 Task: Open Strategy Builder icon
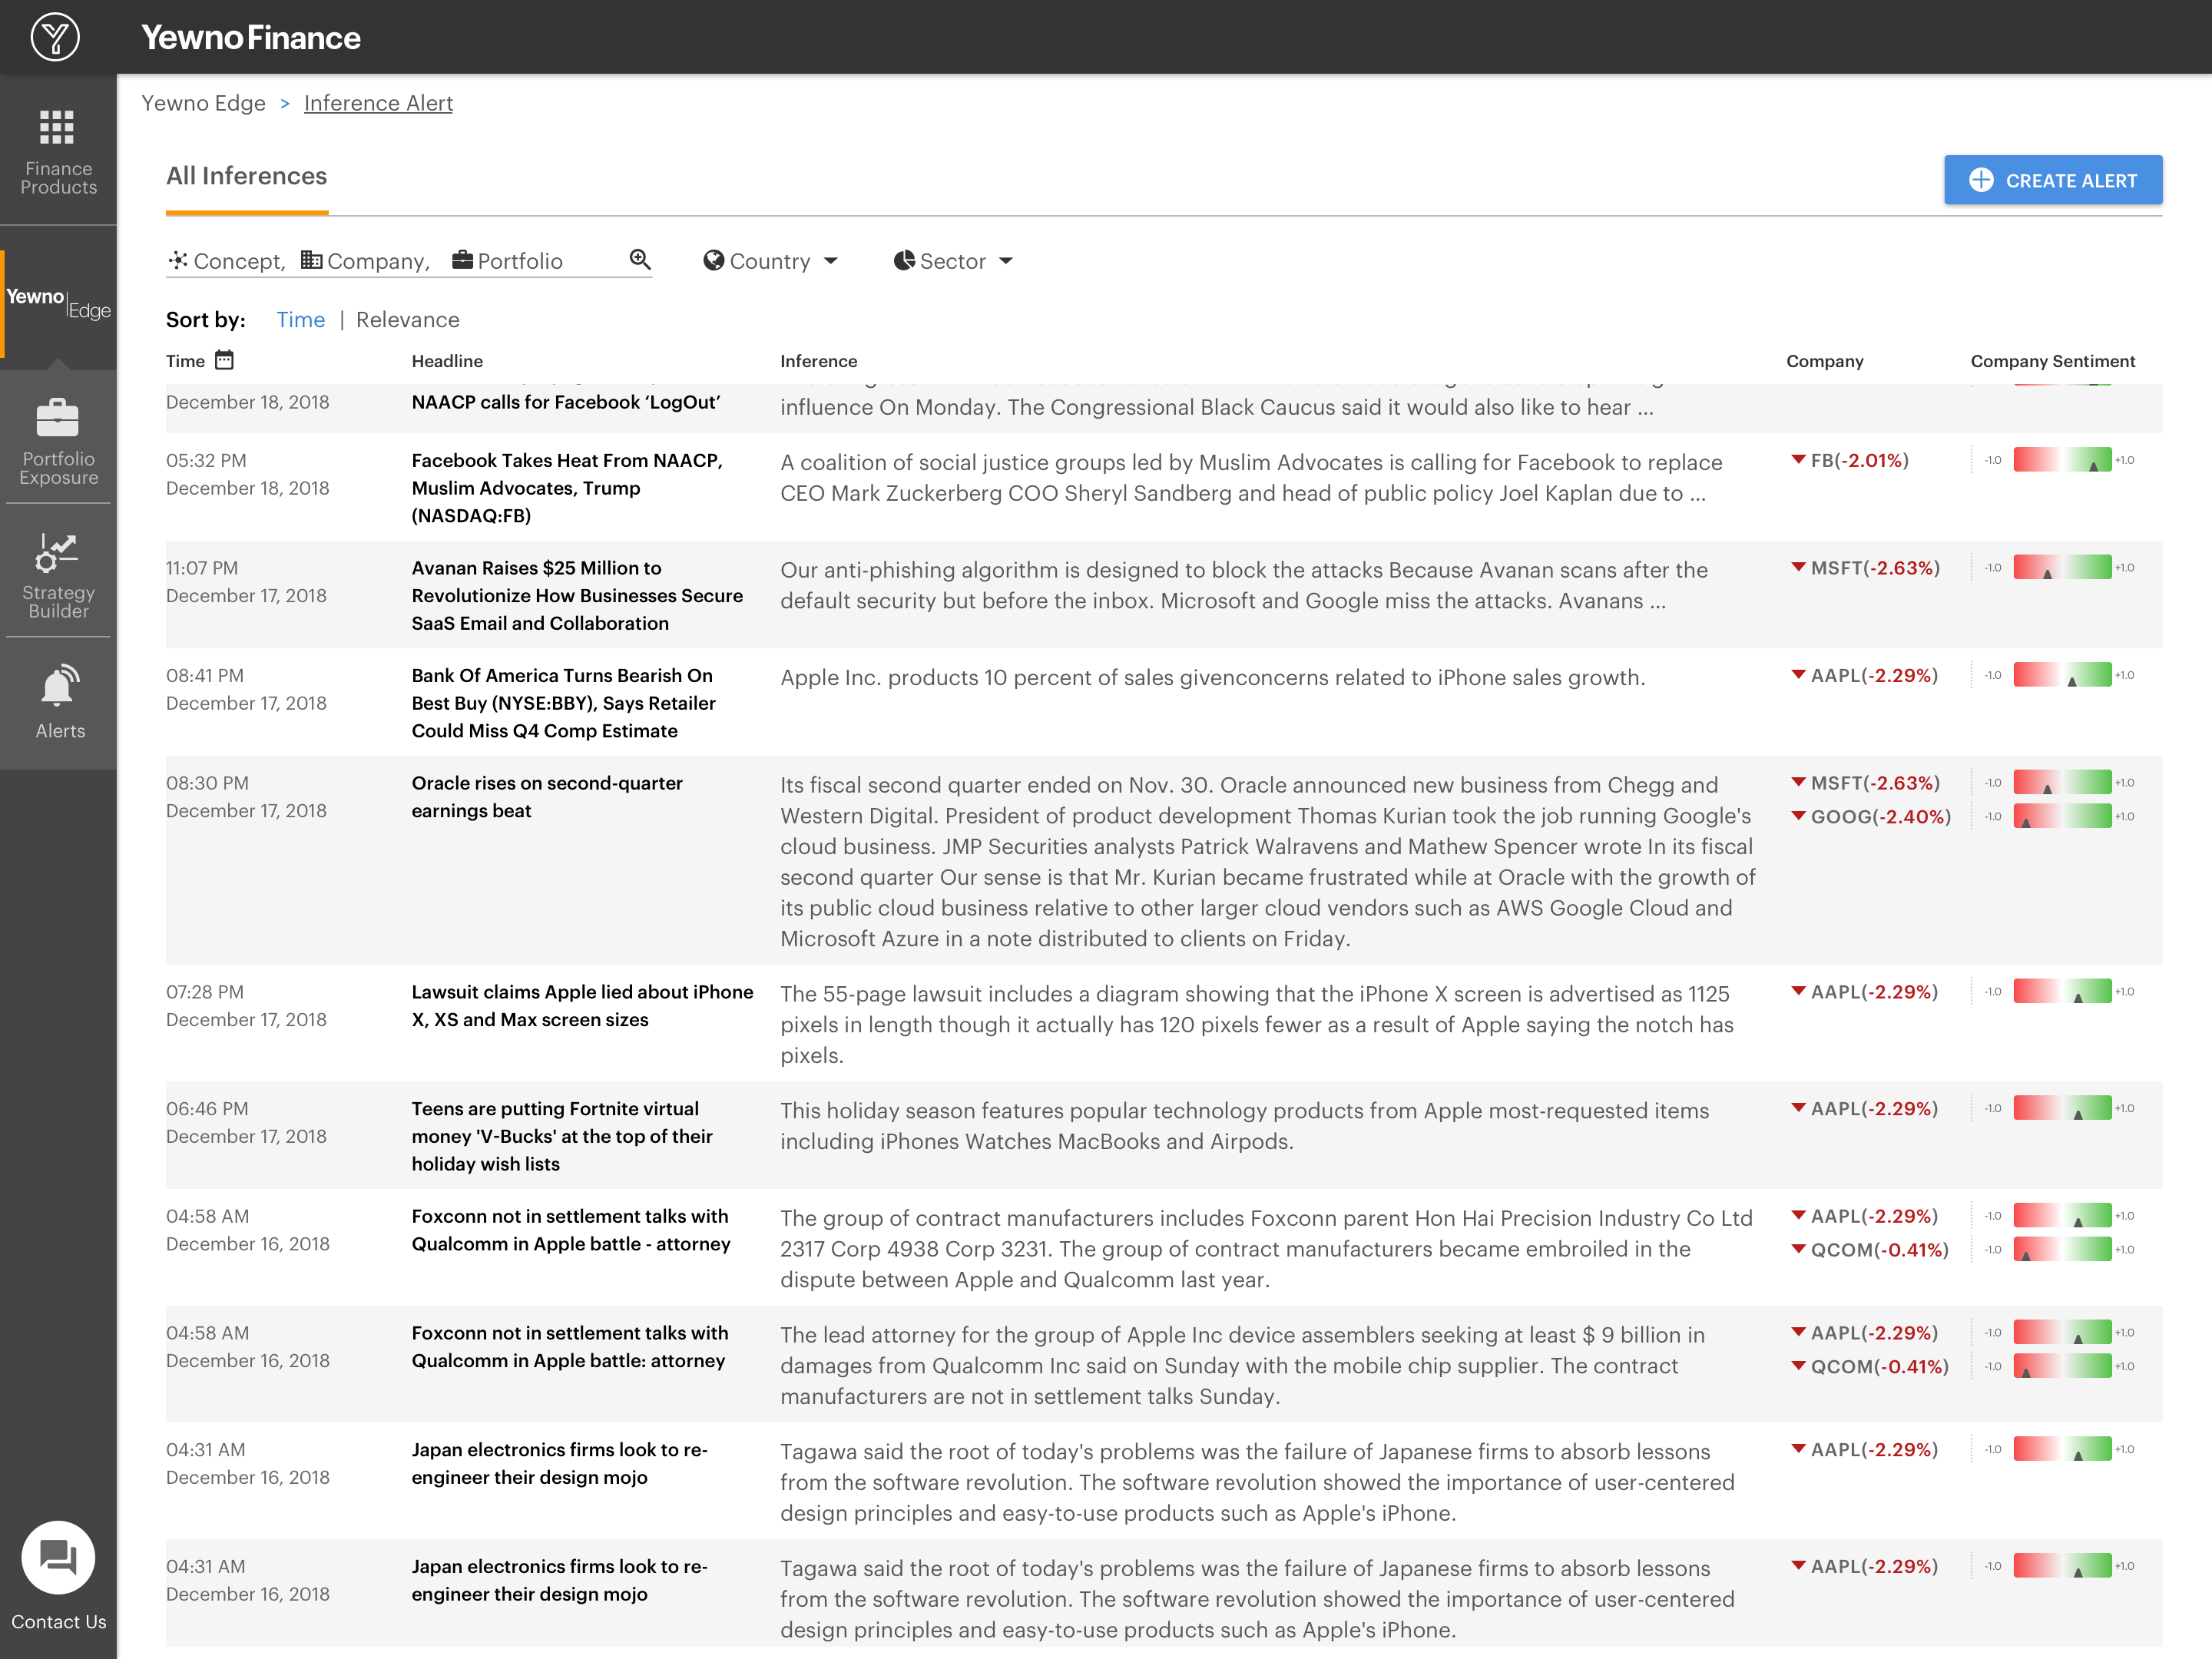(57, 552)
